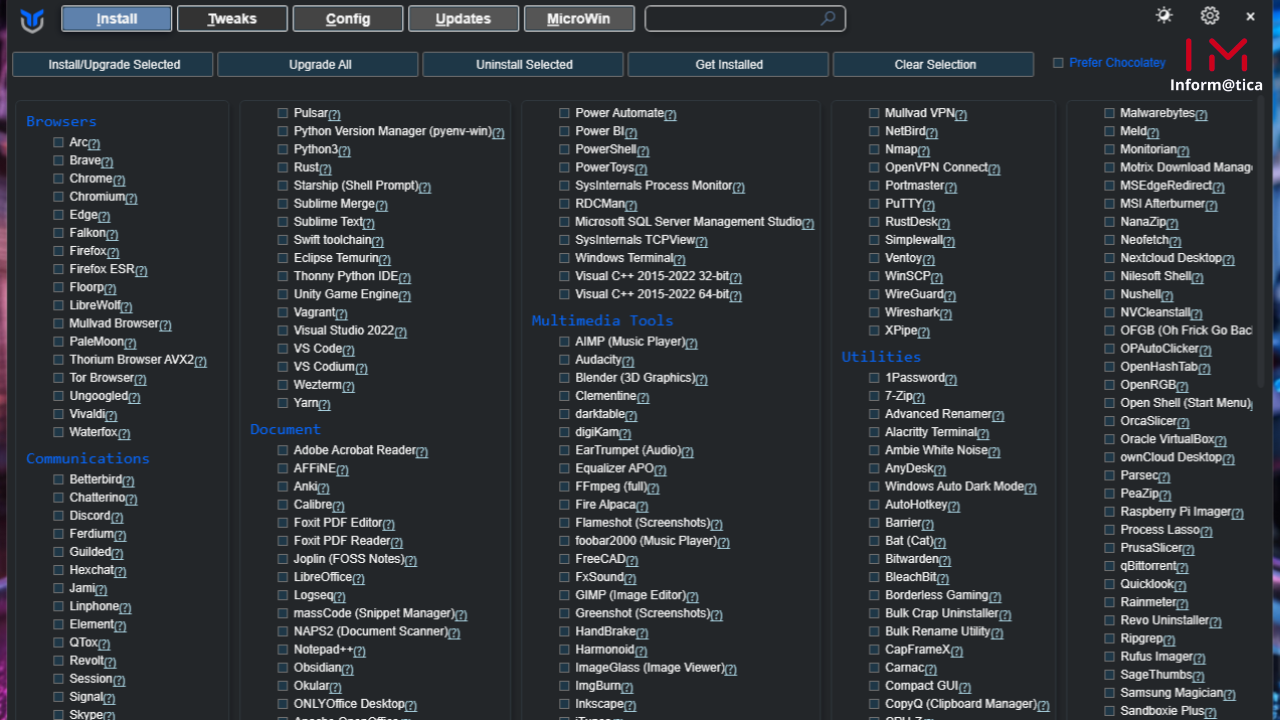Open the MicroWin tab
The width and height of the screenshot is (1280, 720).
pos(579,18)
